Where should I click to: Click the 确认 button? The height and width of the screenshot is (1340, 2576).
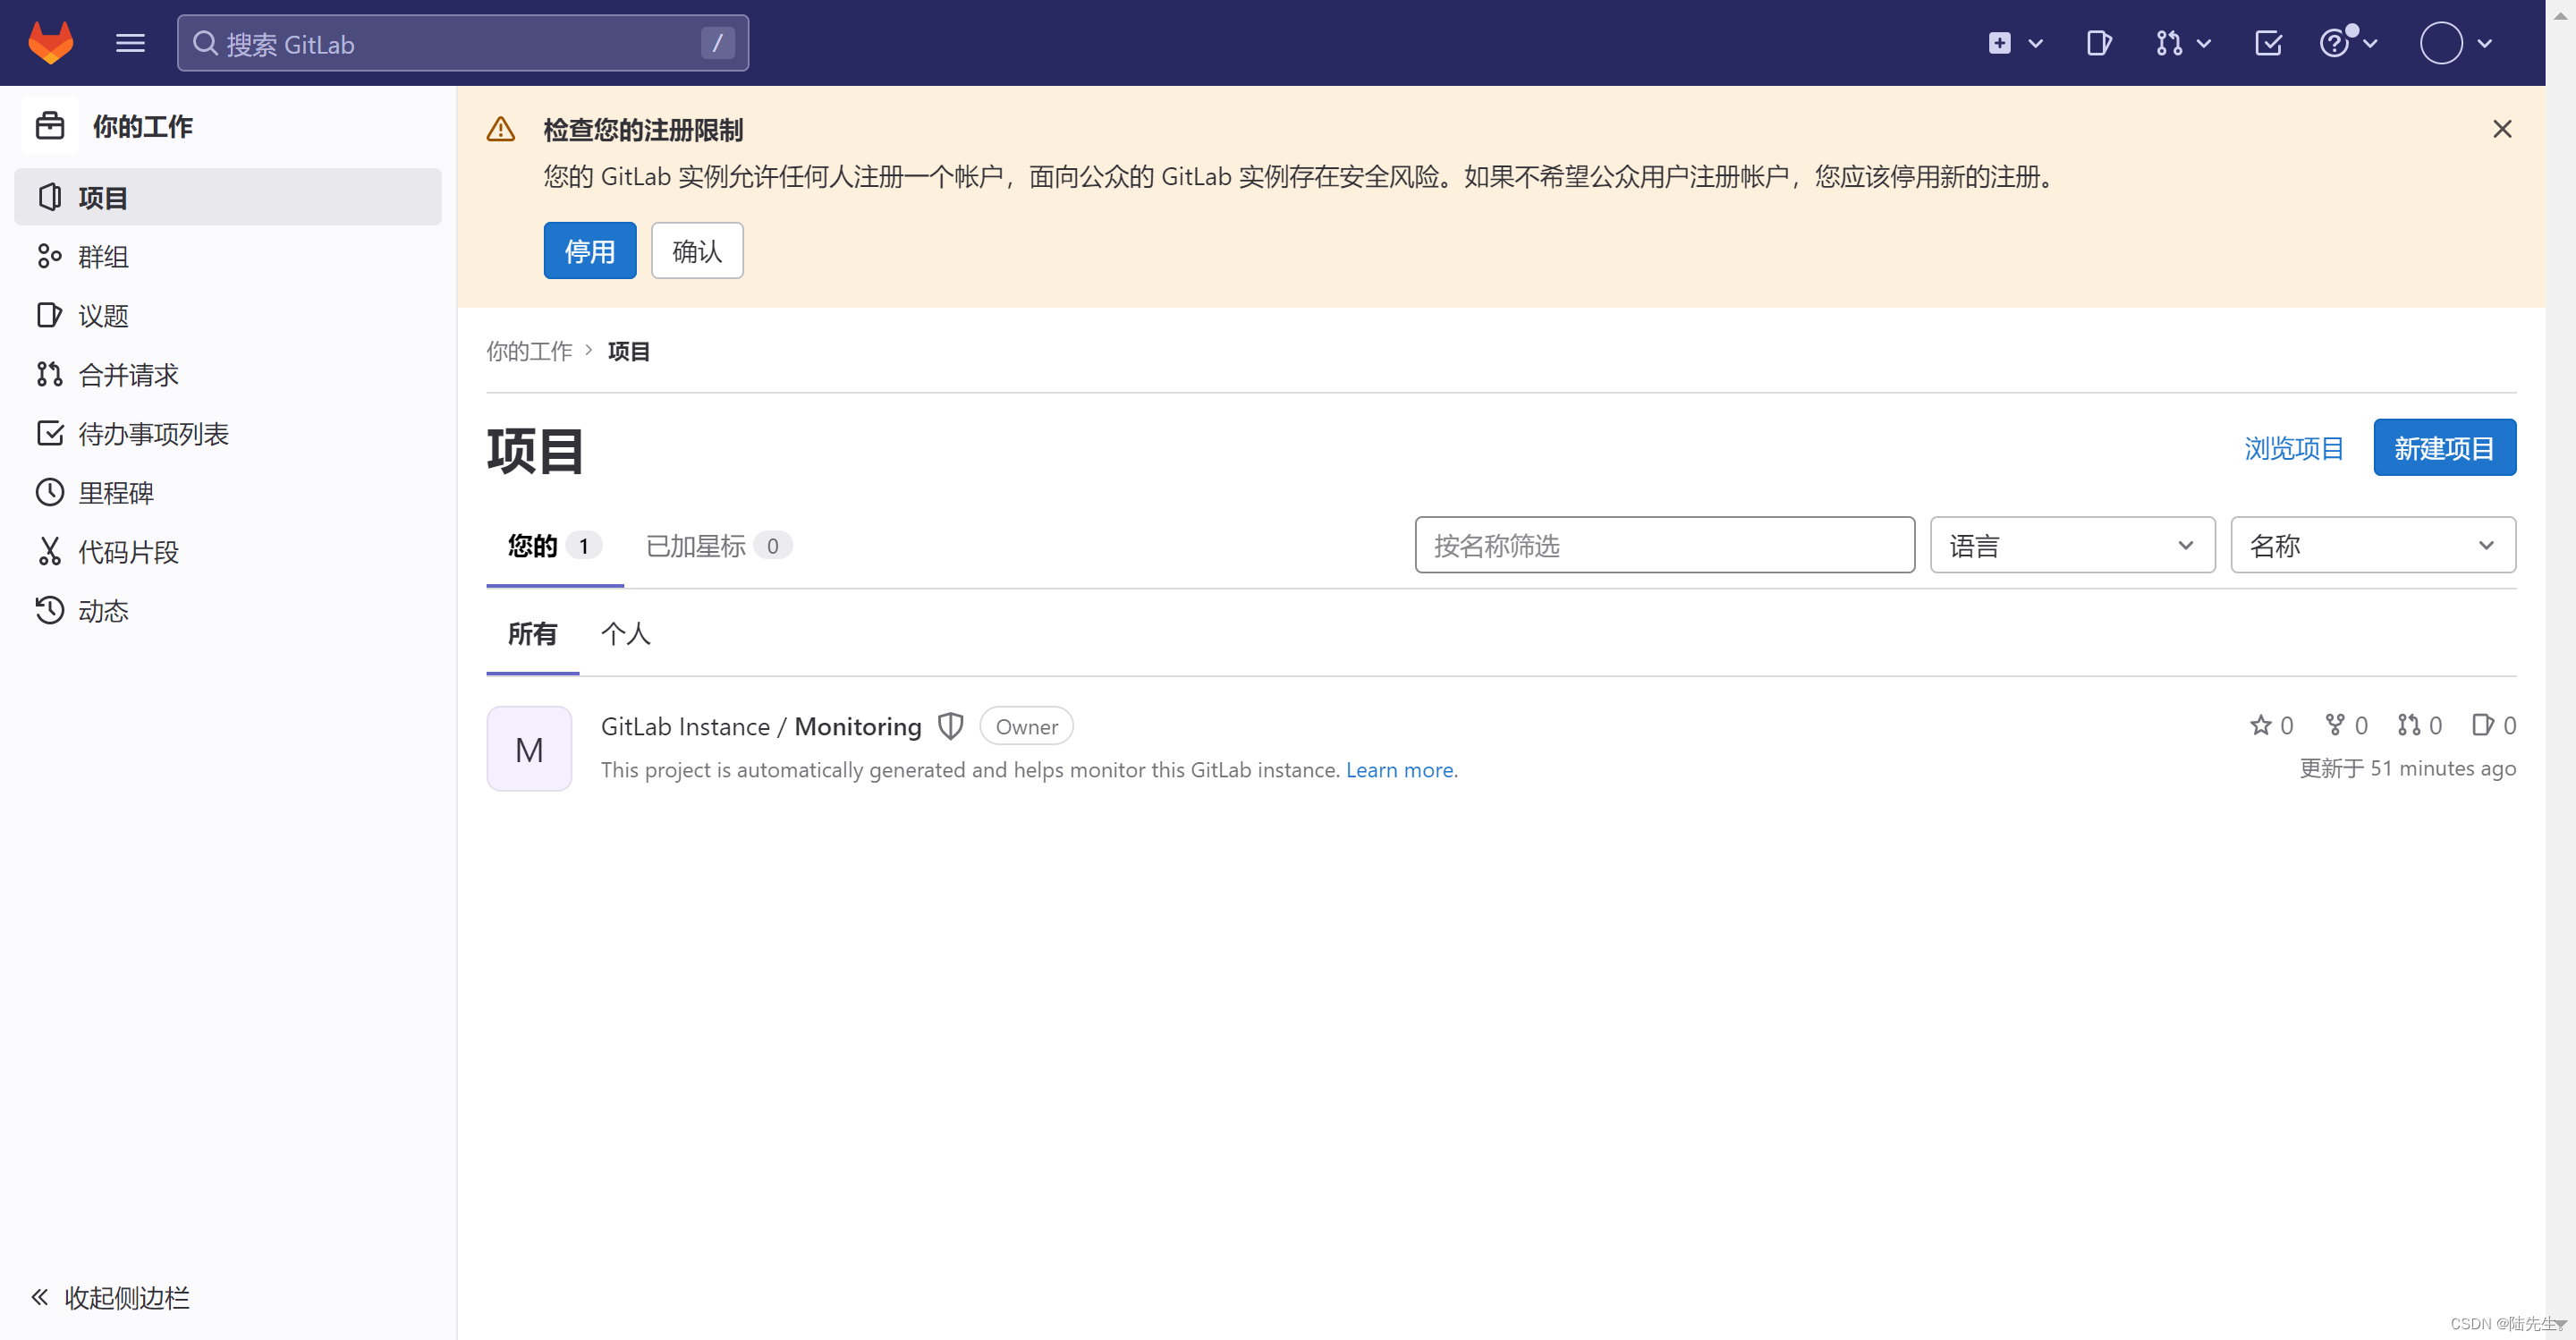697,250
